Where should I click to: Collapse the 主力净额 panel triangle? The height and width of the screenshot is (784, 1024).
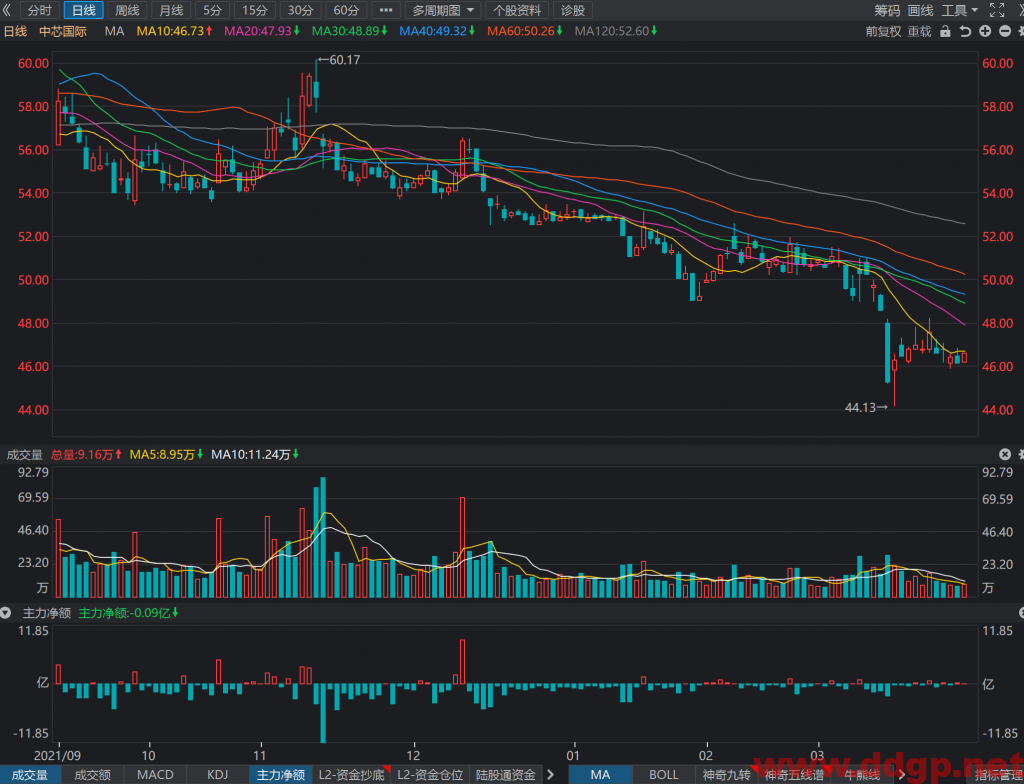(x=6, y=613)
